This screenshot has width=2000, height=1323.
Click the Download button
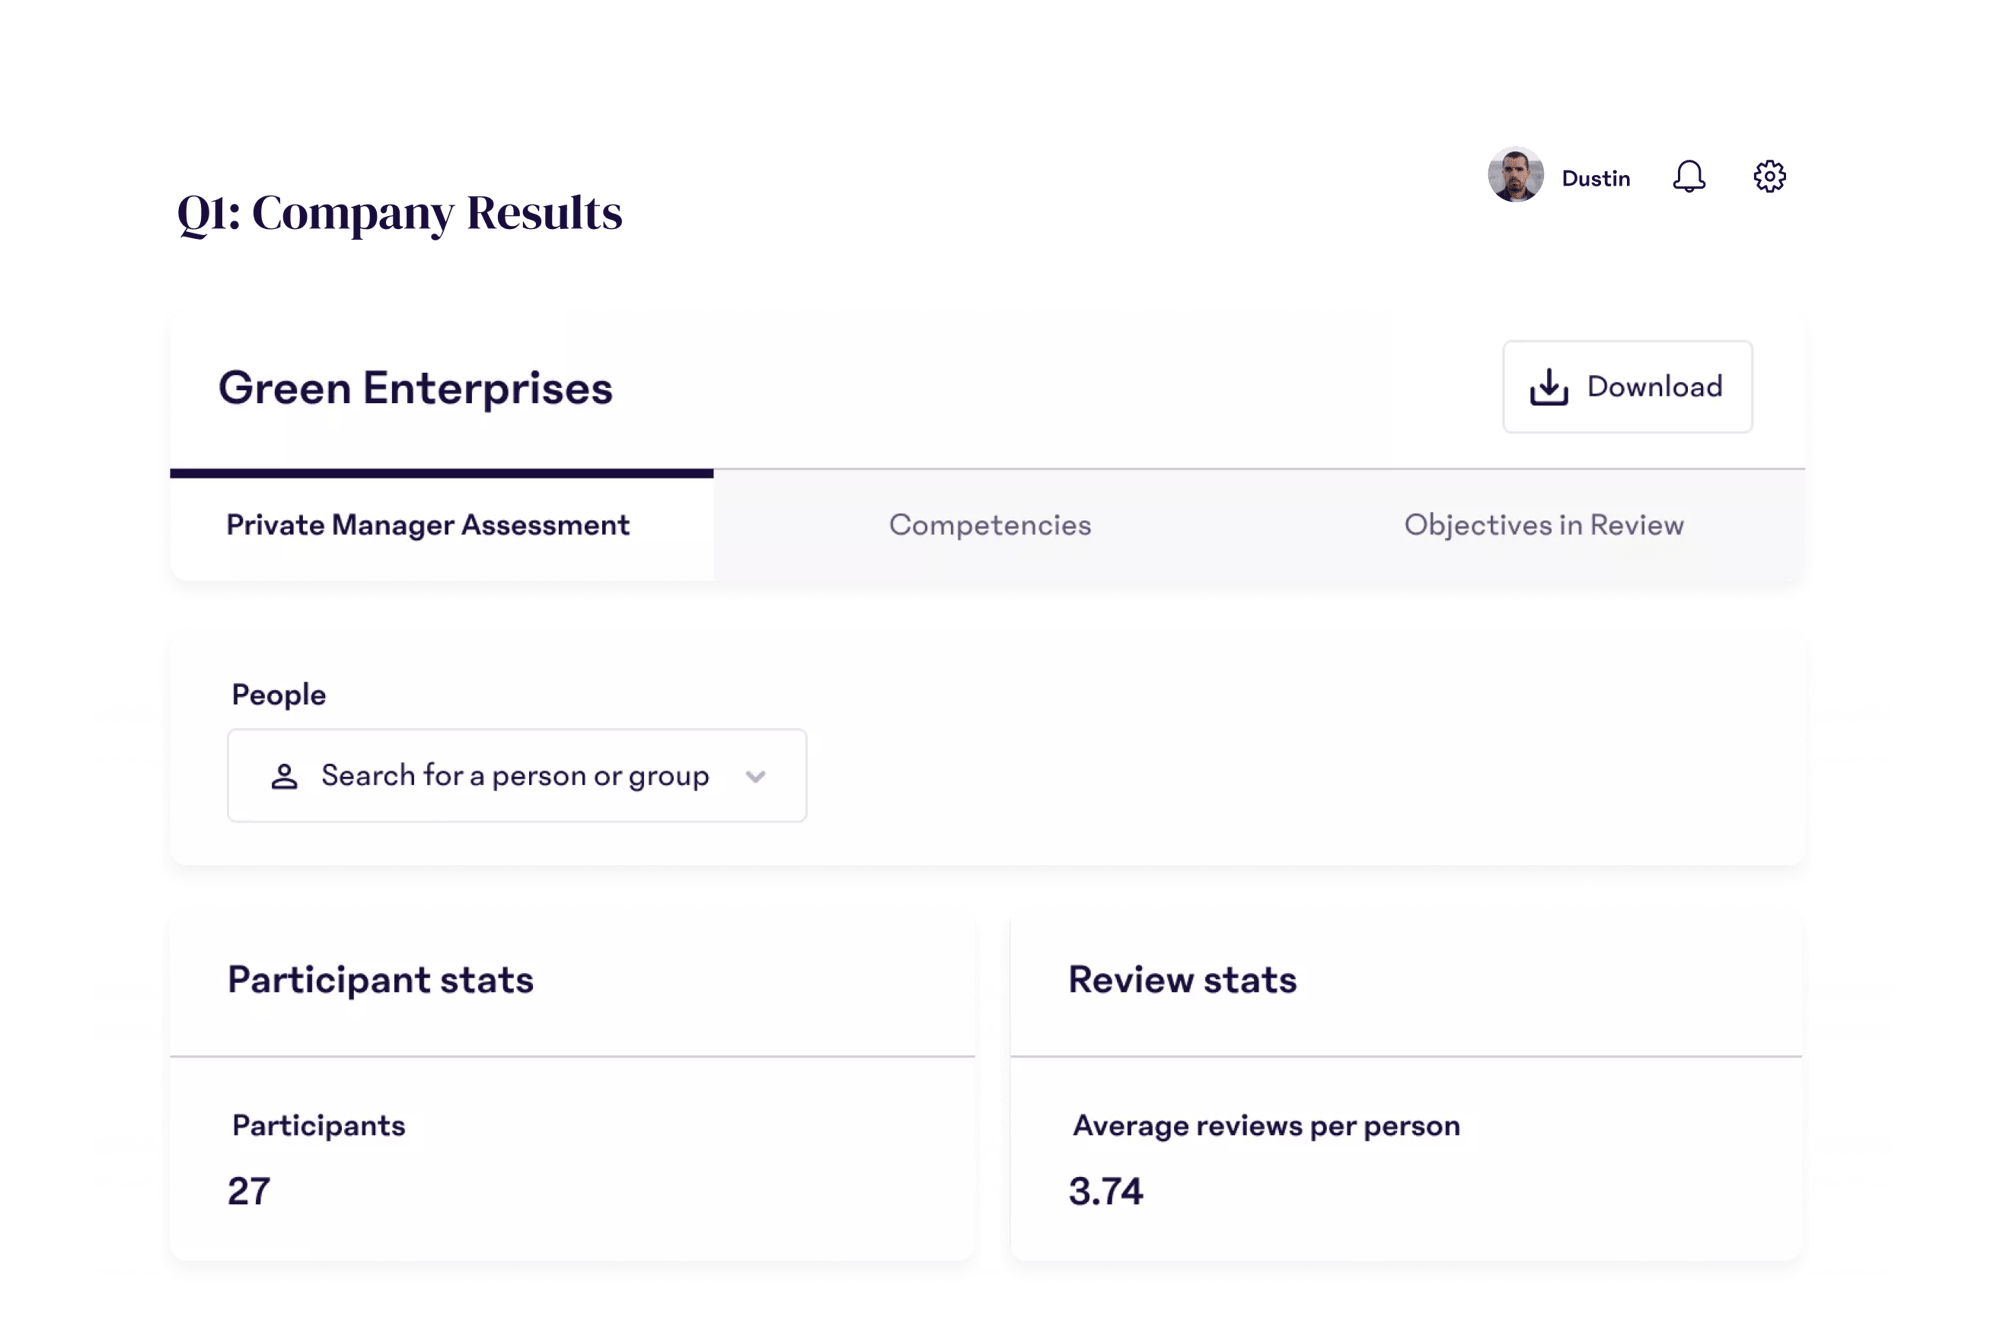pos(1627,387)
